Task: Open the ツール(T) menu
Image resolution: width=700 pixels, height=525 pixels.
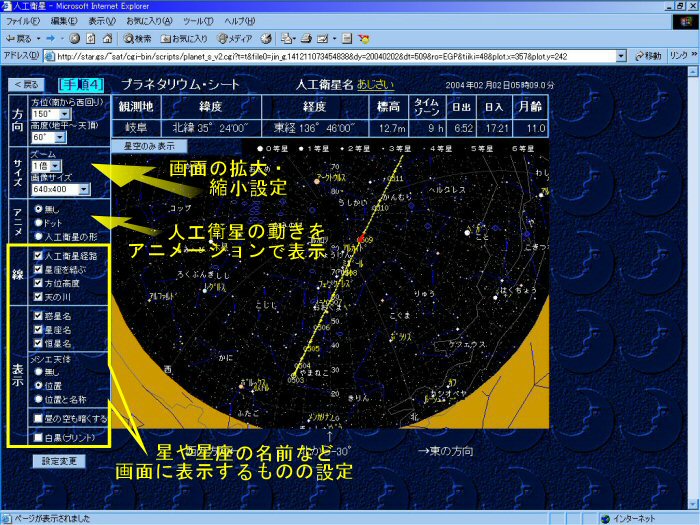Action: (198, 21)
